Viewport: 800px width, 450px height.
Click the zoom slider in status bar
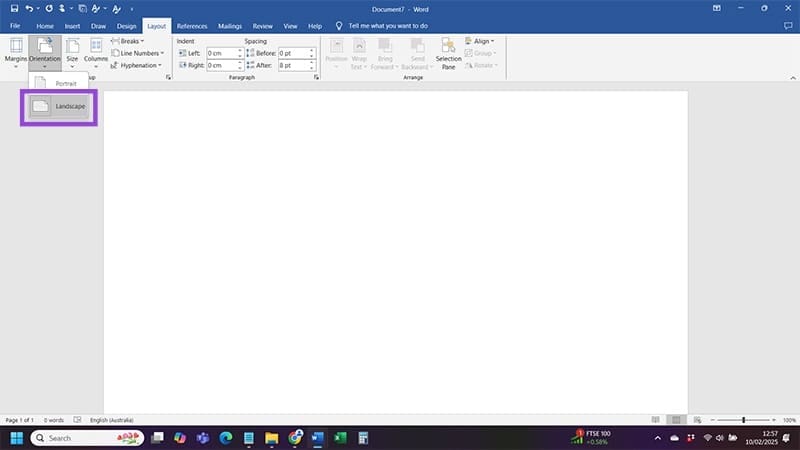(744, 420)
